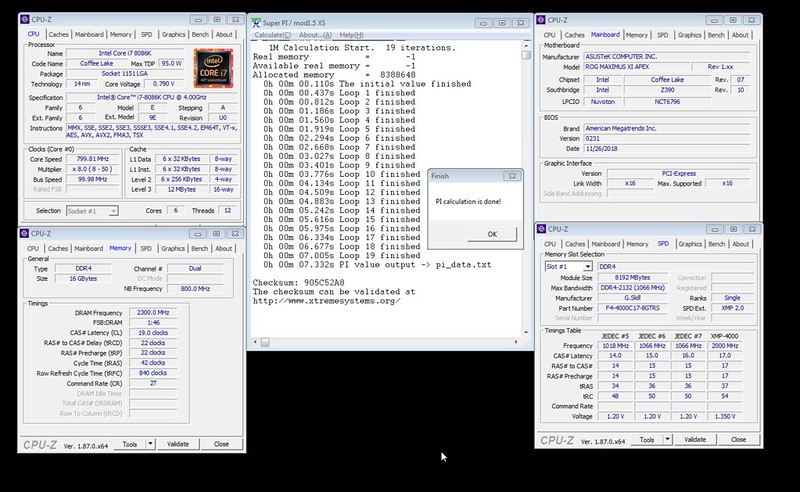Image resolution: width=800 pixels, height=492 pixels.
Task: Click the Intel Core i7 logo badge
Action: tap(213, 68)
